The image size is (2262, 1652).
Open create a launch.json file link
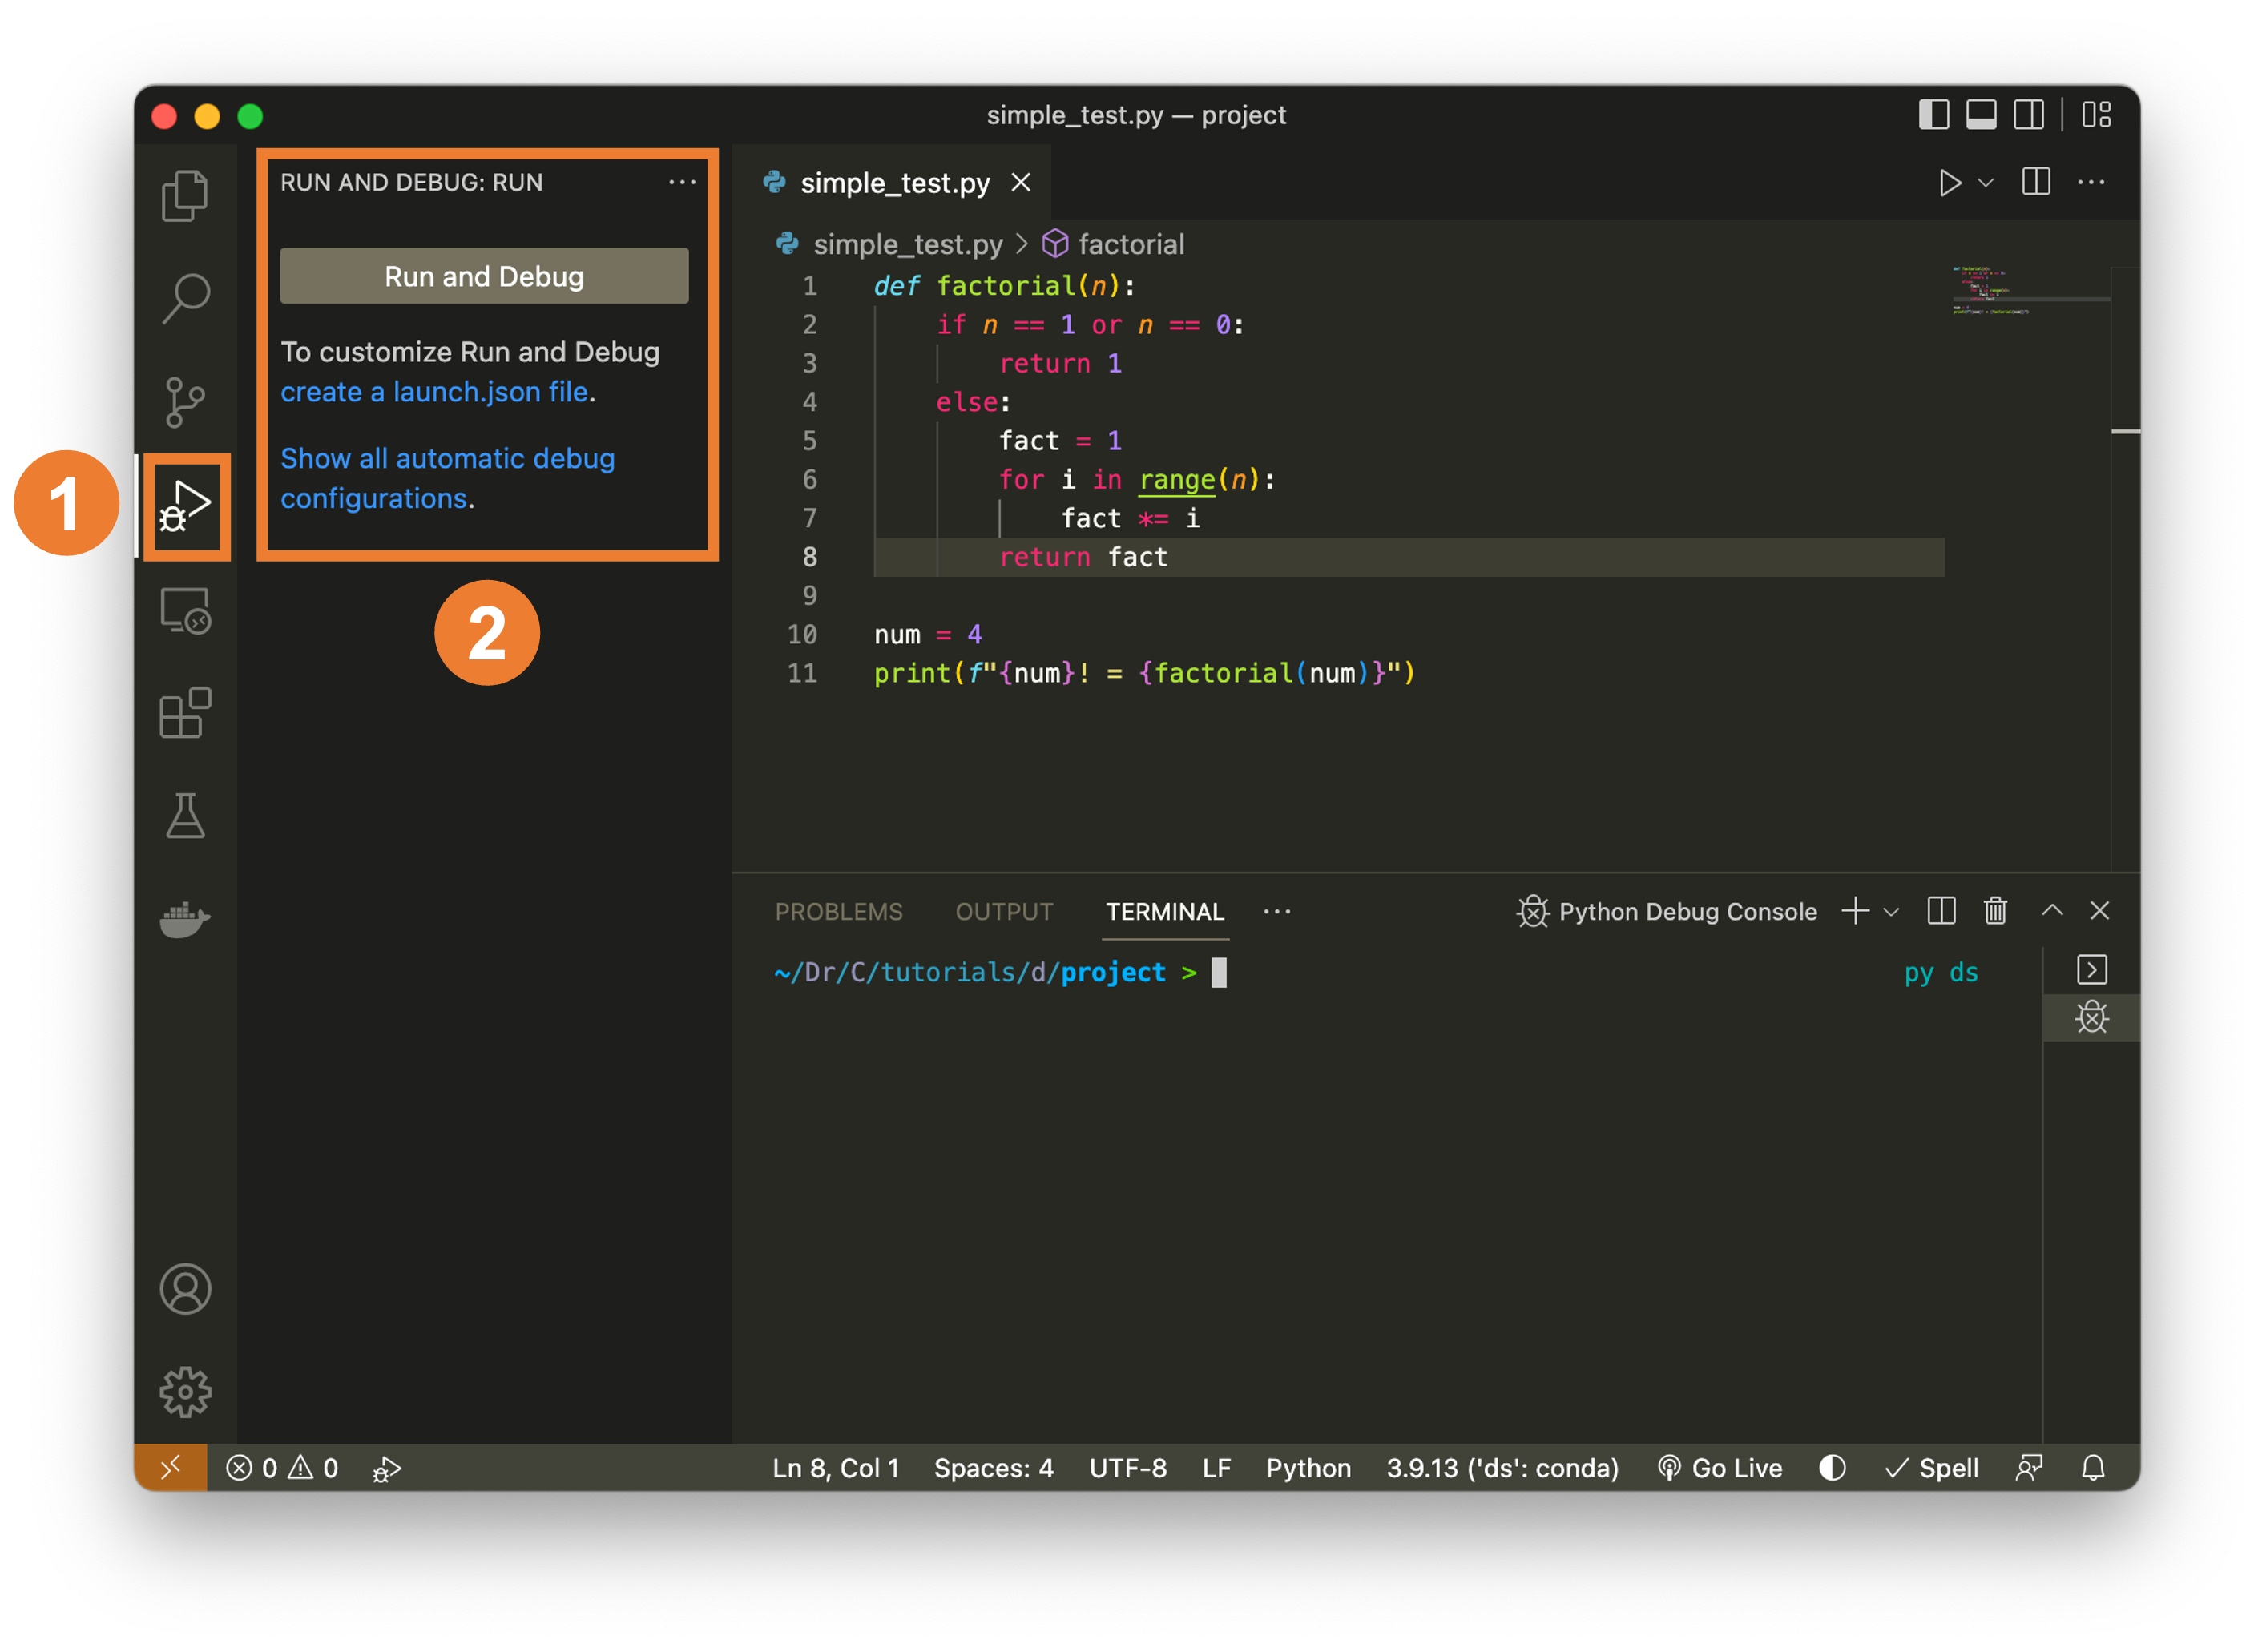pyautogui.click(x=434, y=392)
